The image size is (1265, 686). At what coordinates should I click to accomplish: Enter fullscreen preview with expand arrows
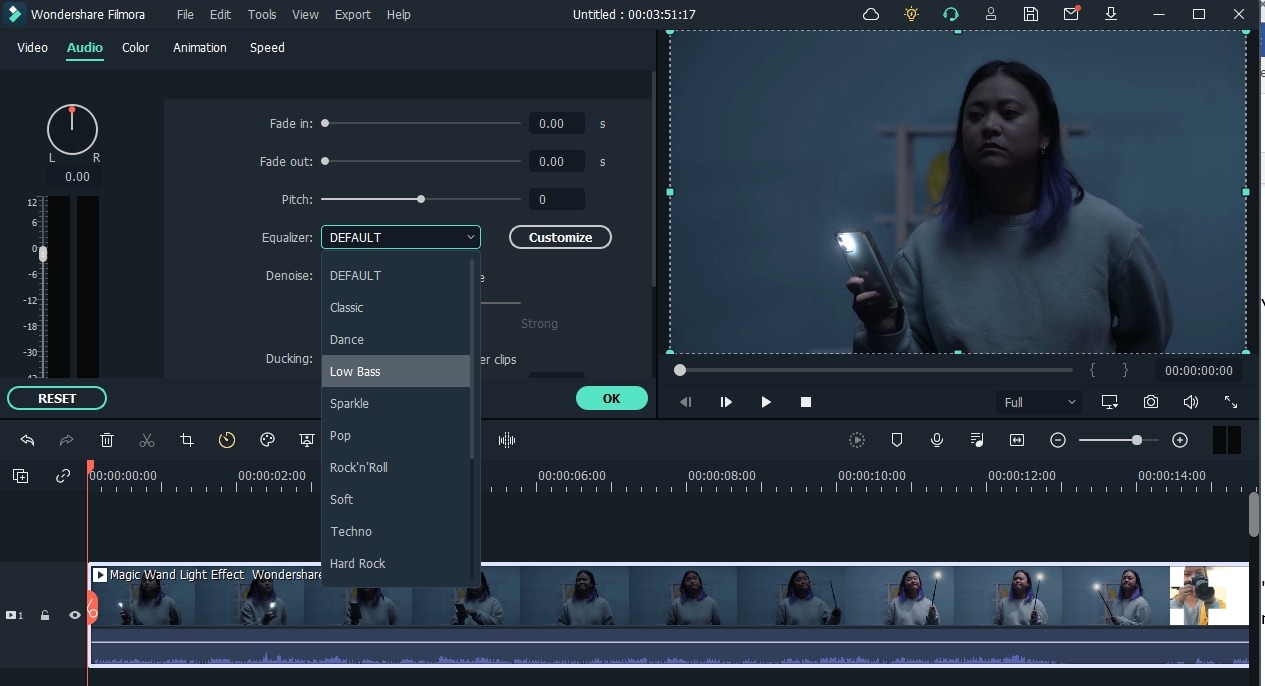point(1231,402)
